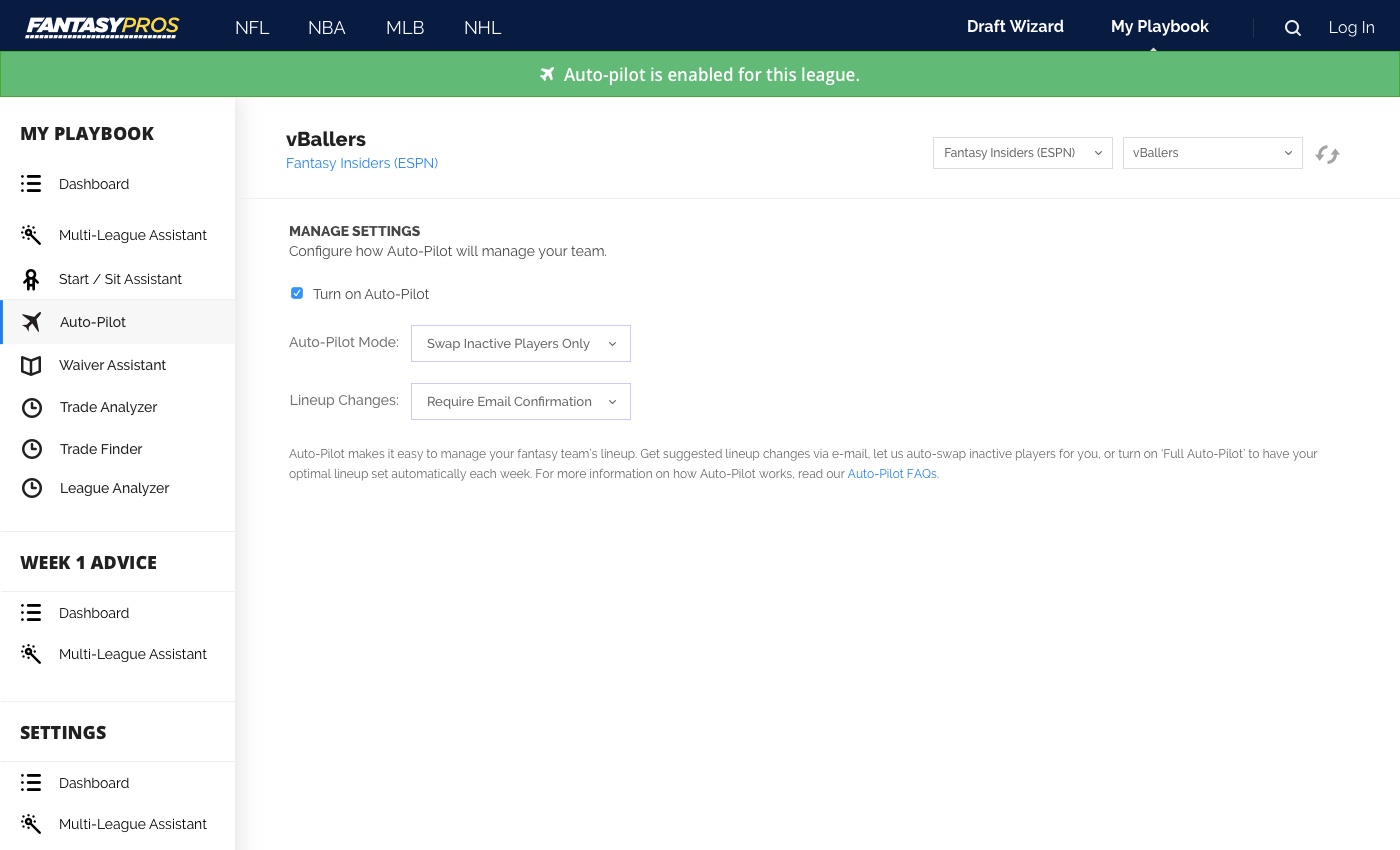
Task: Click the Auto-Pilot airplane sidebar icon
Action: (x=32, y=322)
